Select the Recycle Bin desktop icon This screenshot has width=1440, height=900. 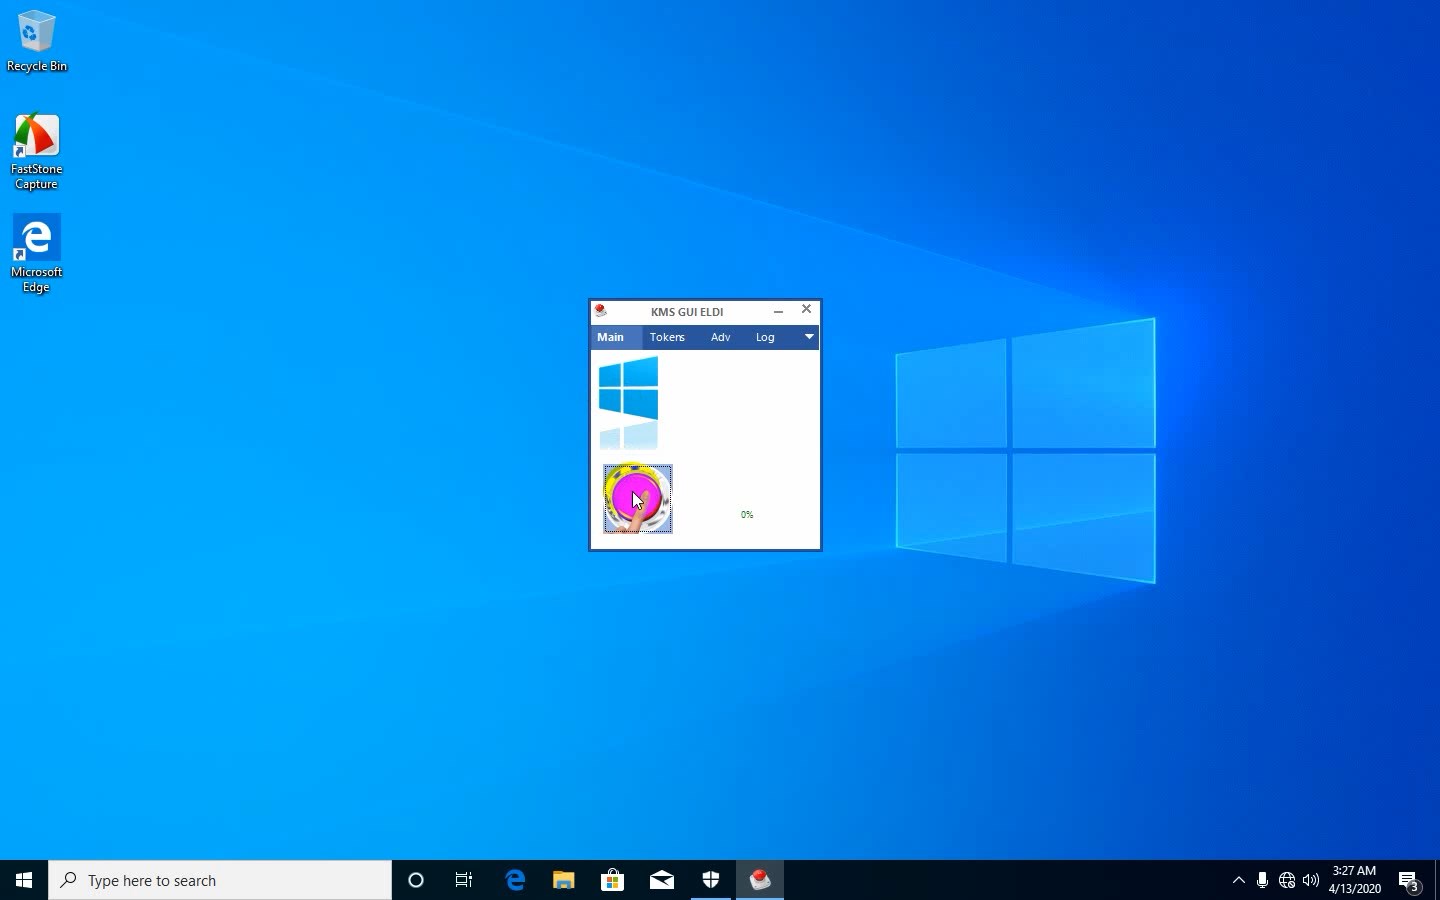[x=37, y=42]
